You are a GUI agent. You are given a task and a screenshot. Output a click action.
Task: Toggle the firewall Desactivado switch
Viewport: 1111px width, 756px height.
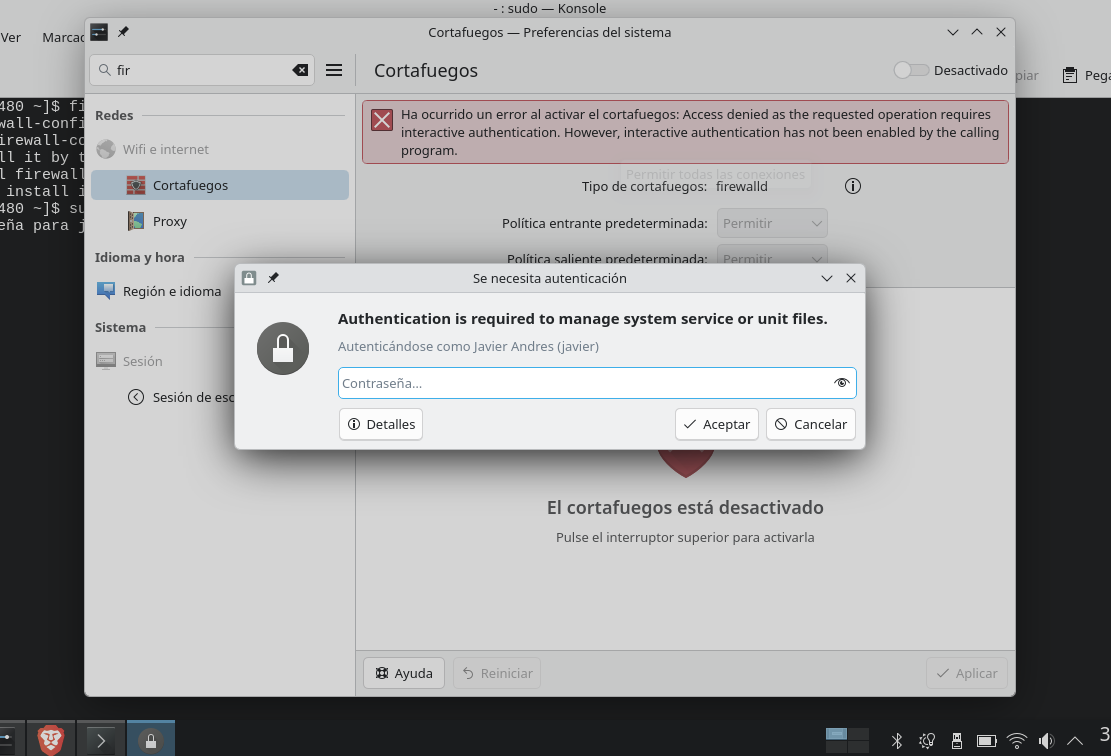pyautogui.click(x=911, y=71)
